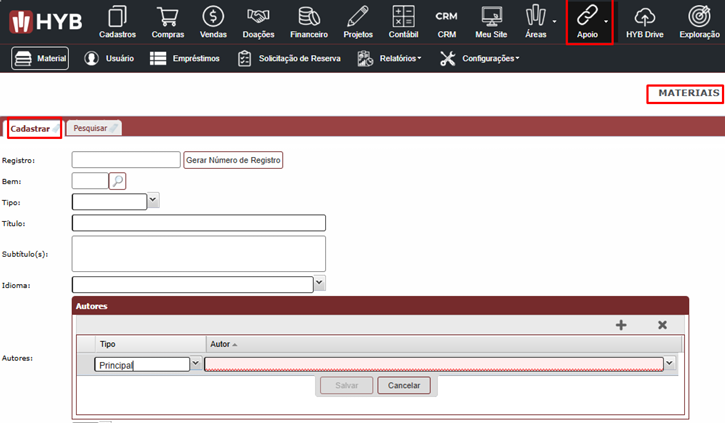Add an author with the plus icon
725x445 pixels.
coord(621,325)
